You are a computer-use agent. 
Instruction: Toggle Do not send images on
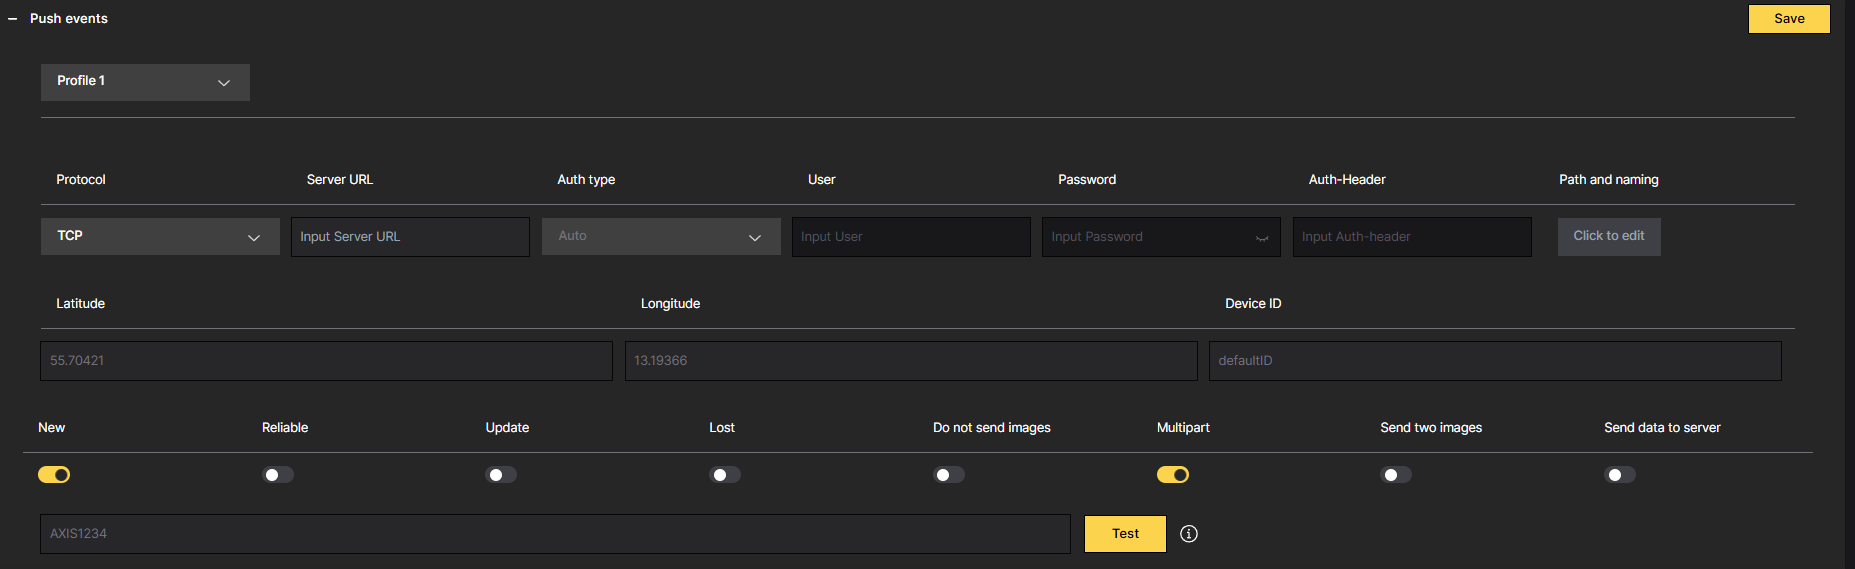tap(949, 475)
